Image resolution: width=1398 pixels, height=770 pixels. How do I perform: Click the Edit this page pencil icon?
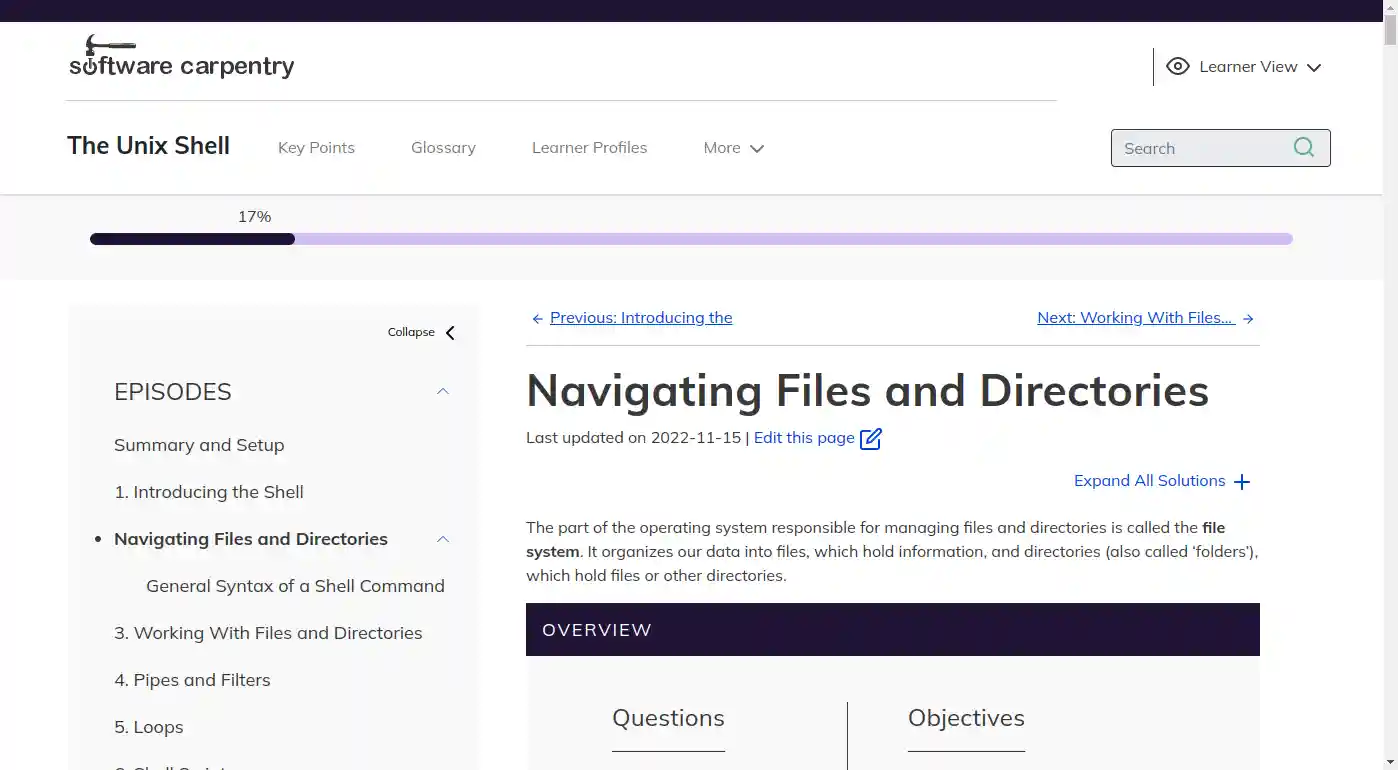tap(871, 438)
